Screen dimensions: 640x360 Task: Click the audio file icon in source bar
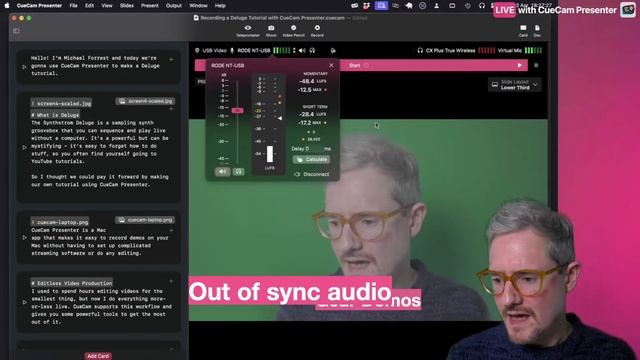[333, 51]
